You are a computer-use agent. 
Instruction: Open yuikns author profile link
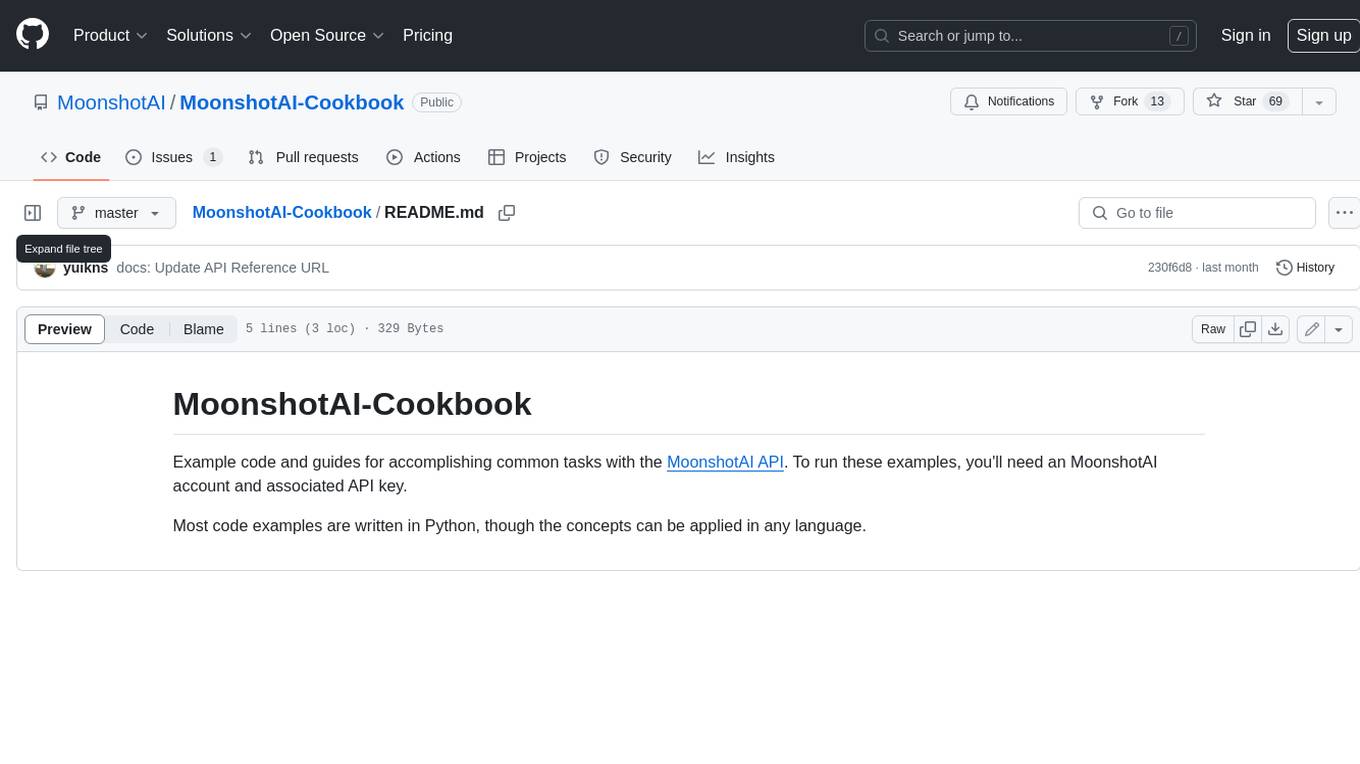click(x=85, y=268)
